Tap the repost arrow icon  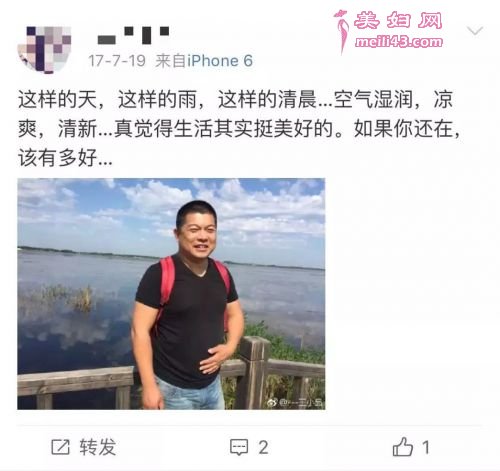[60, 447]
